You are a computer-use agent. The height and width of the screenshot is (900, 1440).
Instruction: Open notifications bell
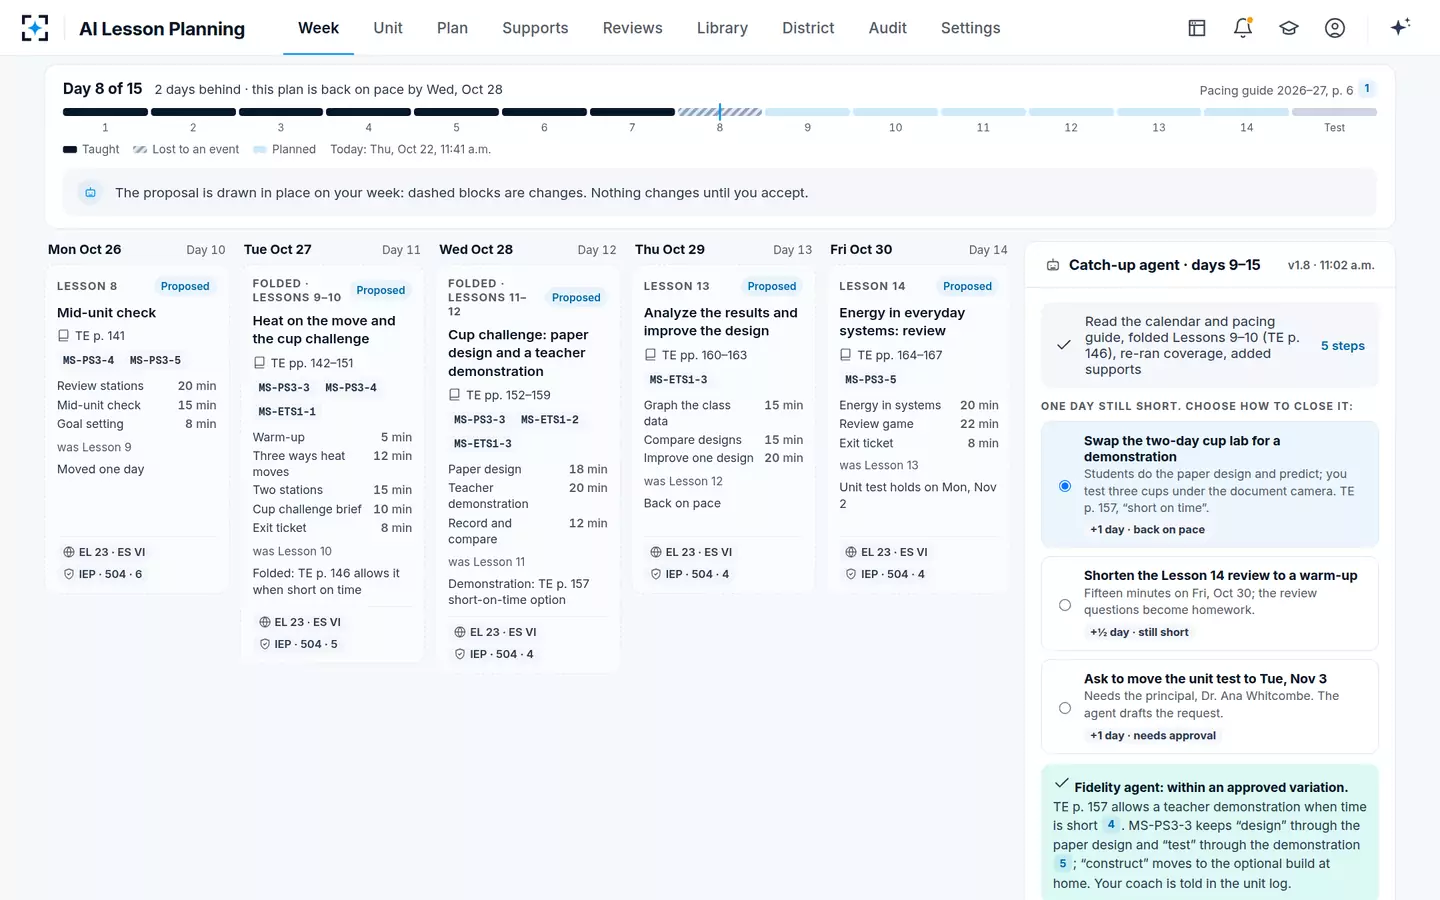[1243, 28]
